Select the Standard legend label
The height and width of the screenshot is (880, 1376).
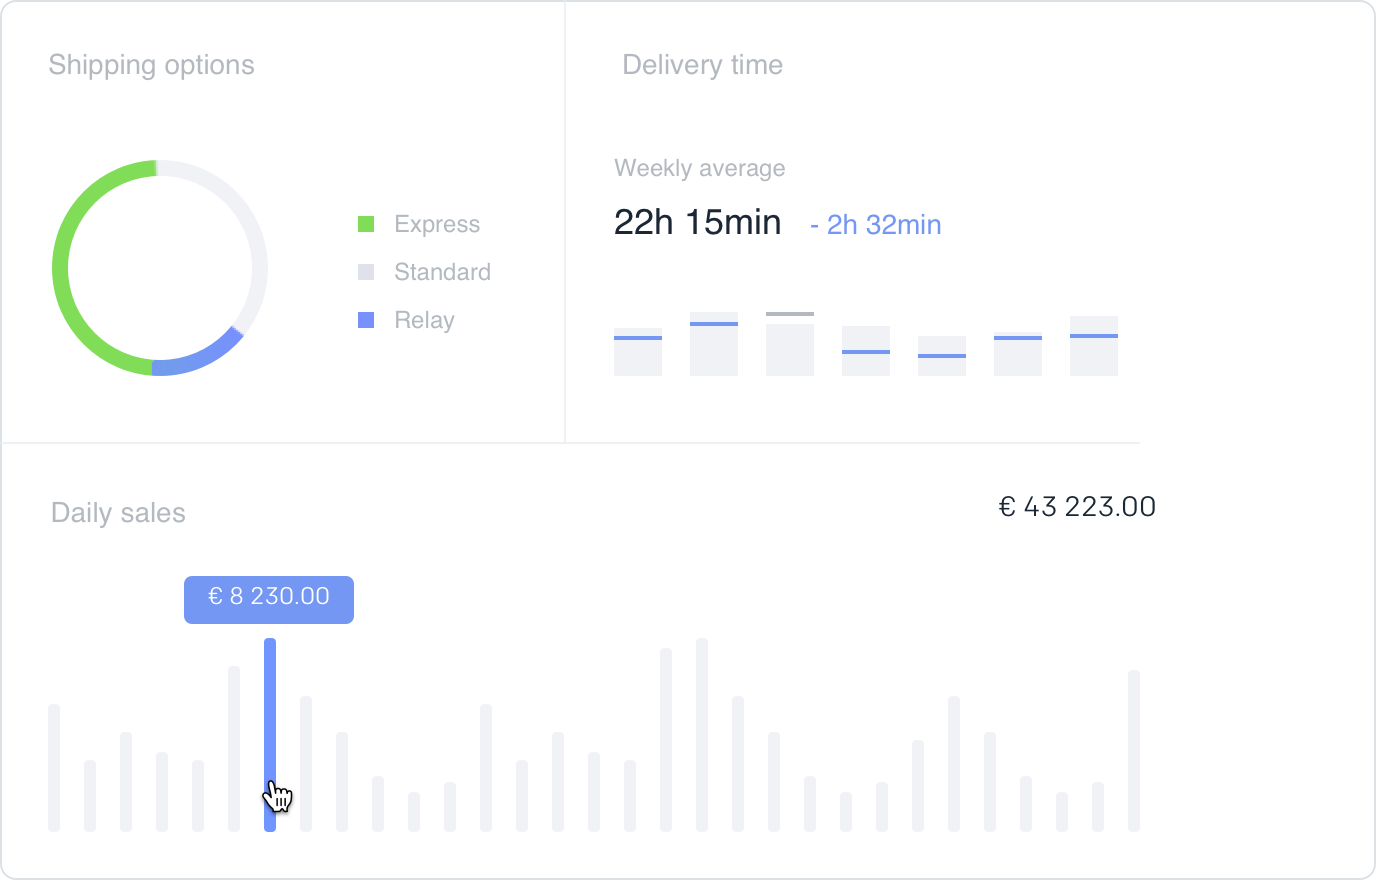pos(442,272)
